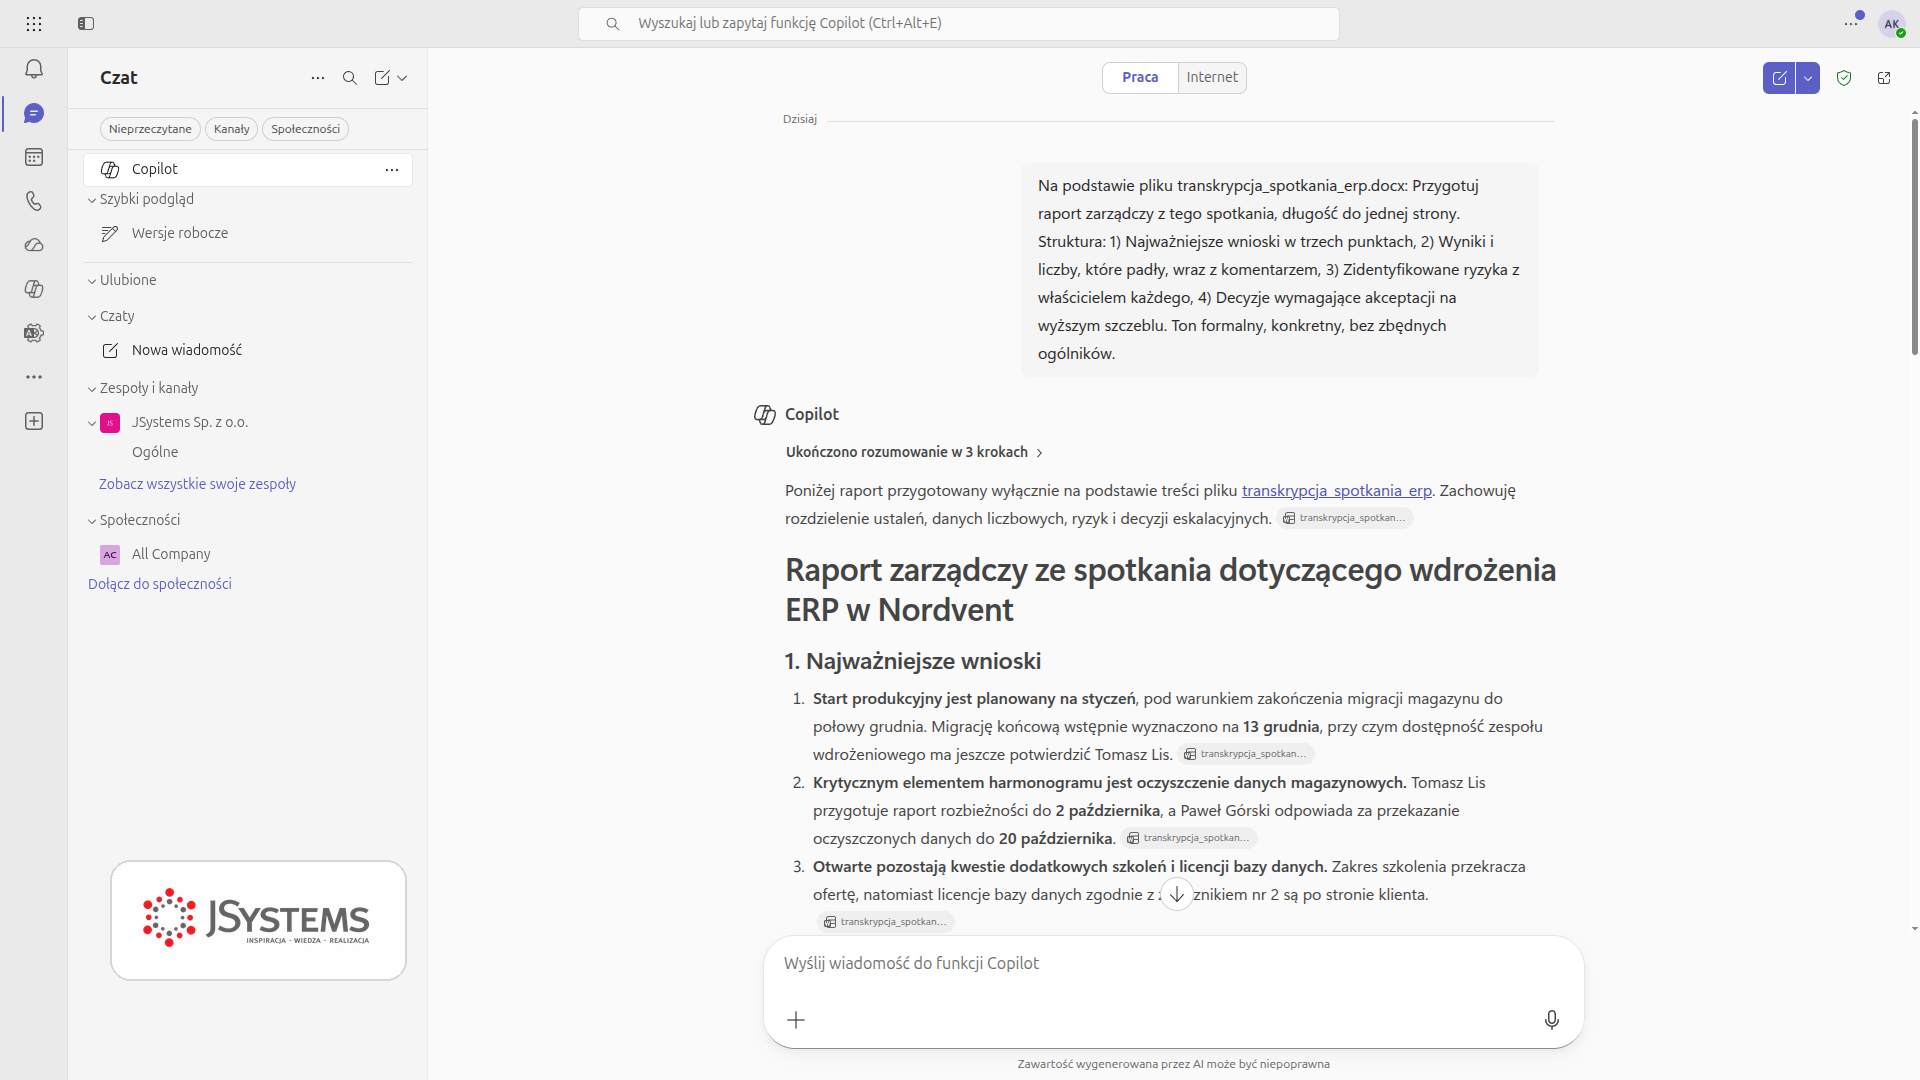Filter chats by Nieprzeczytane
This screenshot has width=1920, height=1080.
(150, 129)
